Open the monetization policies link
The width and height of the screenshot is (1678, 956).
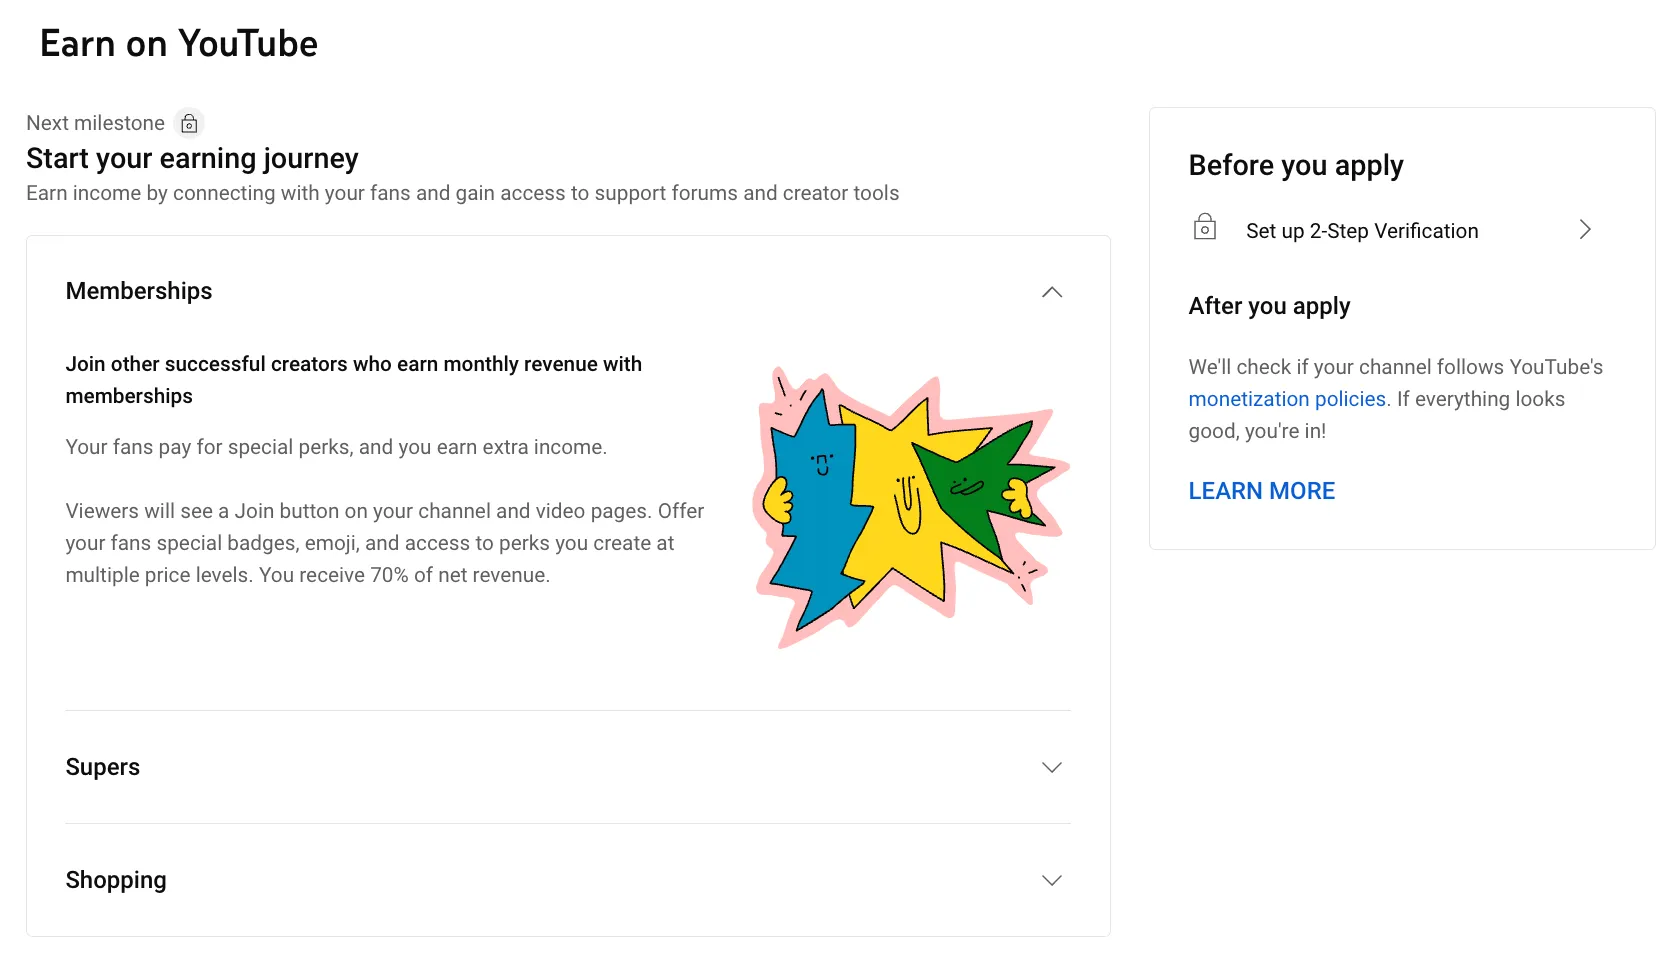[1287, 399]
